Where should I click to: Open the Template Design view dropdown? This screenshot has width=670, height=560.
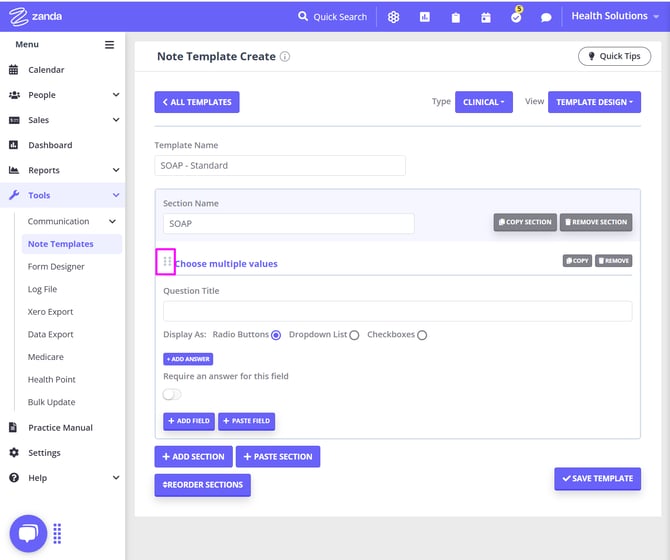tap(594, 102)
